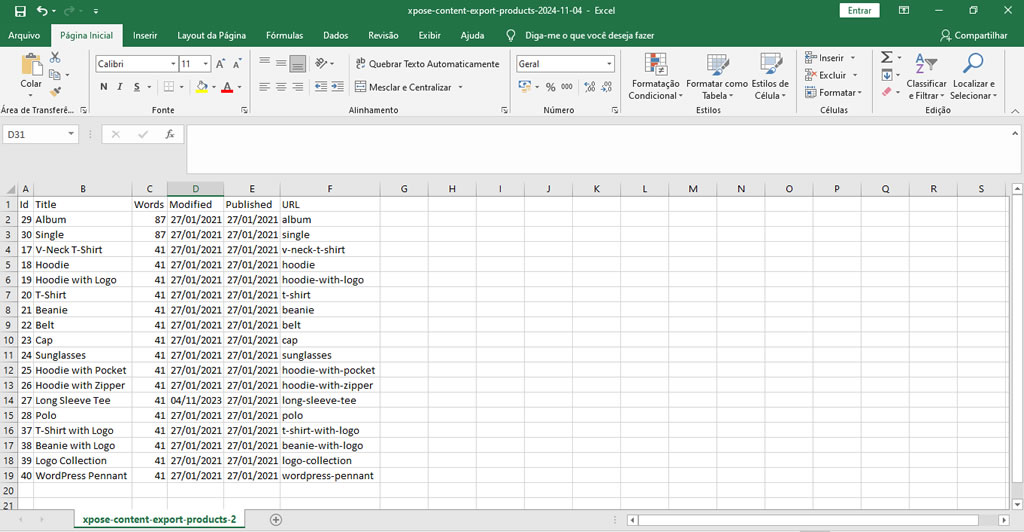The image size is (1024, 532).
Task: Toggle Bold (N) formatting
Action: 104,87
